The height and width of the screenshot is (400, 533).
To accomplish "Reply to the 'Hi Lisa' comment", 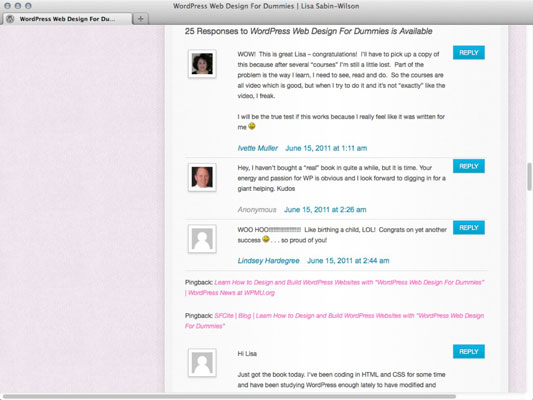I will point(469,351).
